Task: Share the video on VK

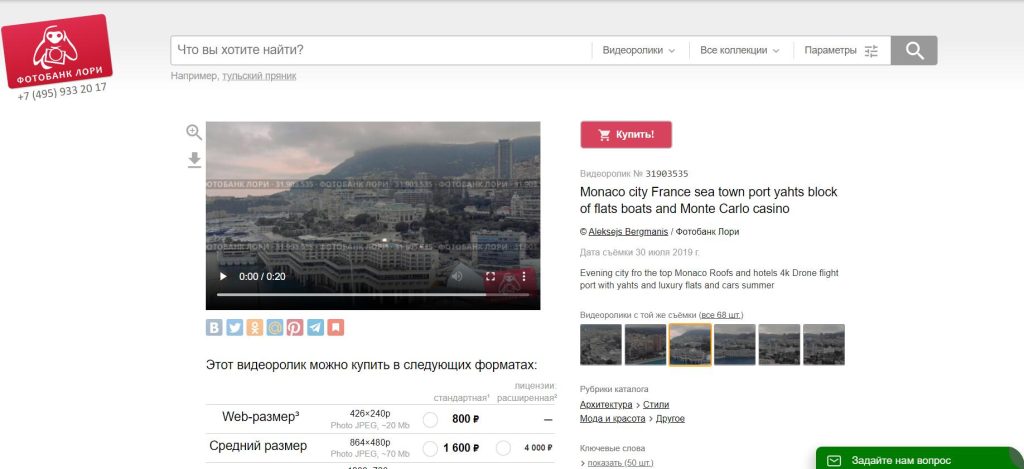Action: pos(214,327)
